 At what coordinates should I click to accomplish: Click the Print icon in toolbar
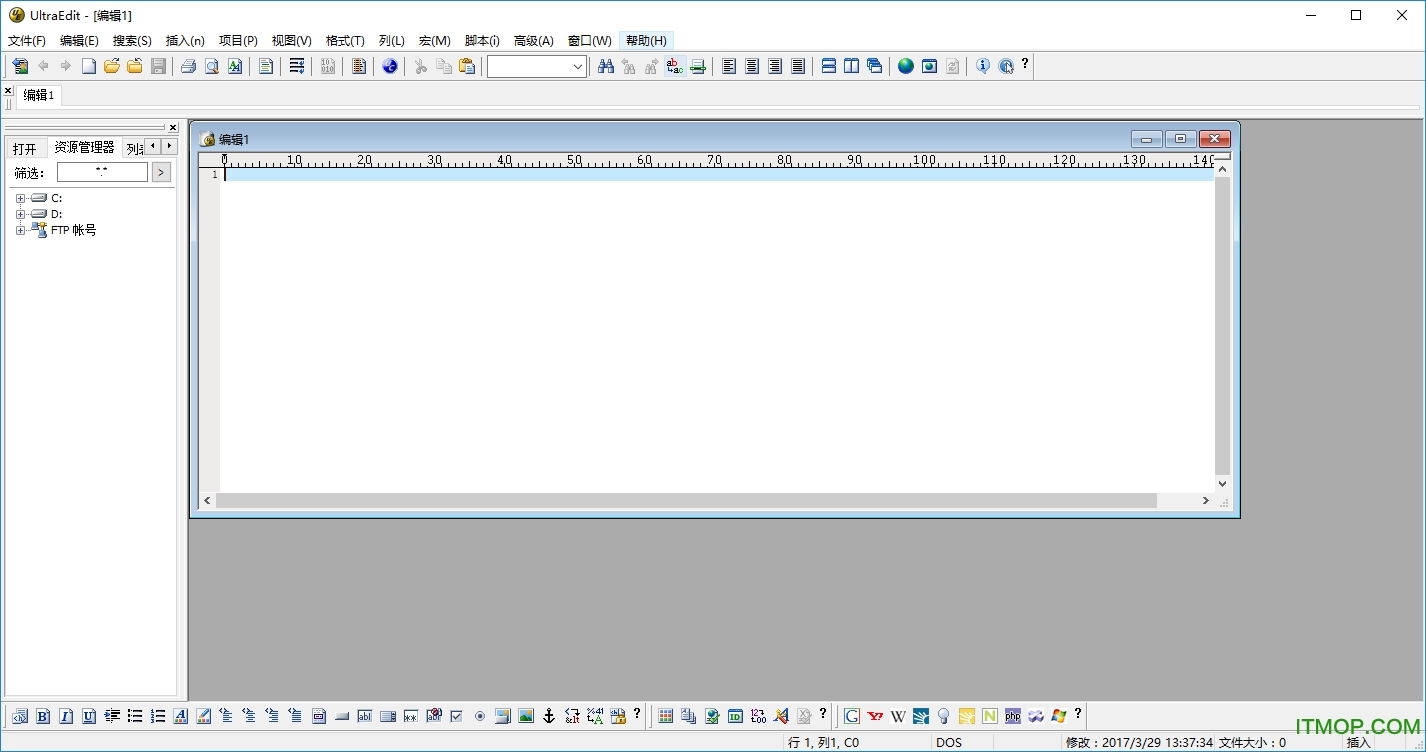point(188,66)
